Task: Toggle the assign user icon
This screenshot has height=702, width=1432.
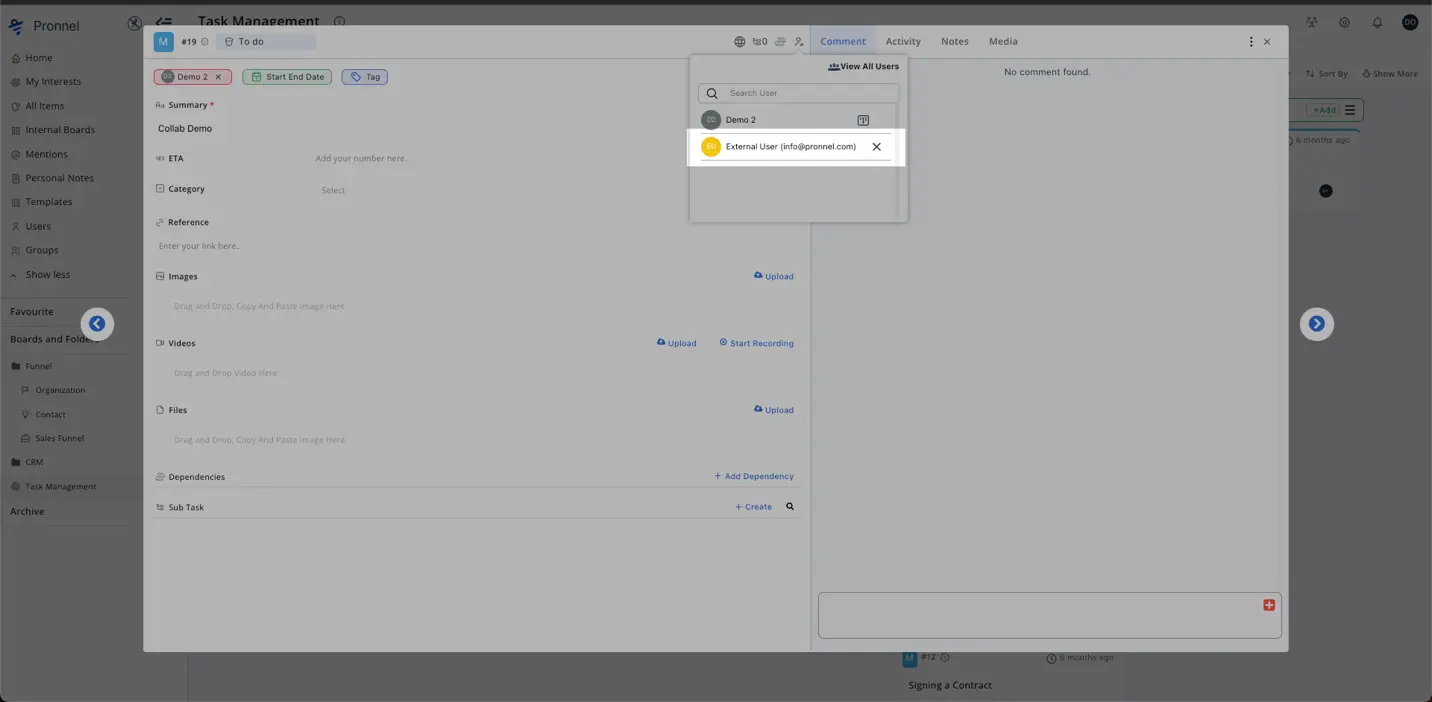Action: pyautogui.click(x=799, y=42)
